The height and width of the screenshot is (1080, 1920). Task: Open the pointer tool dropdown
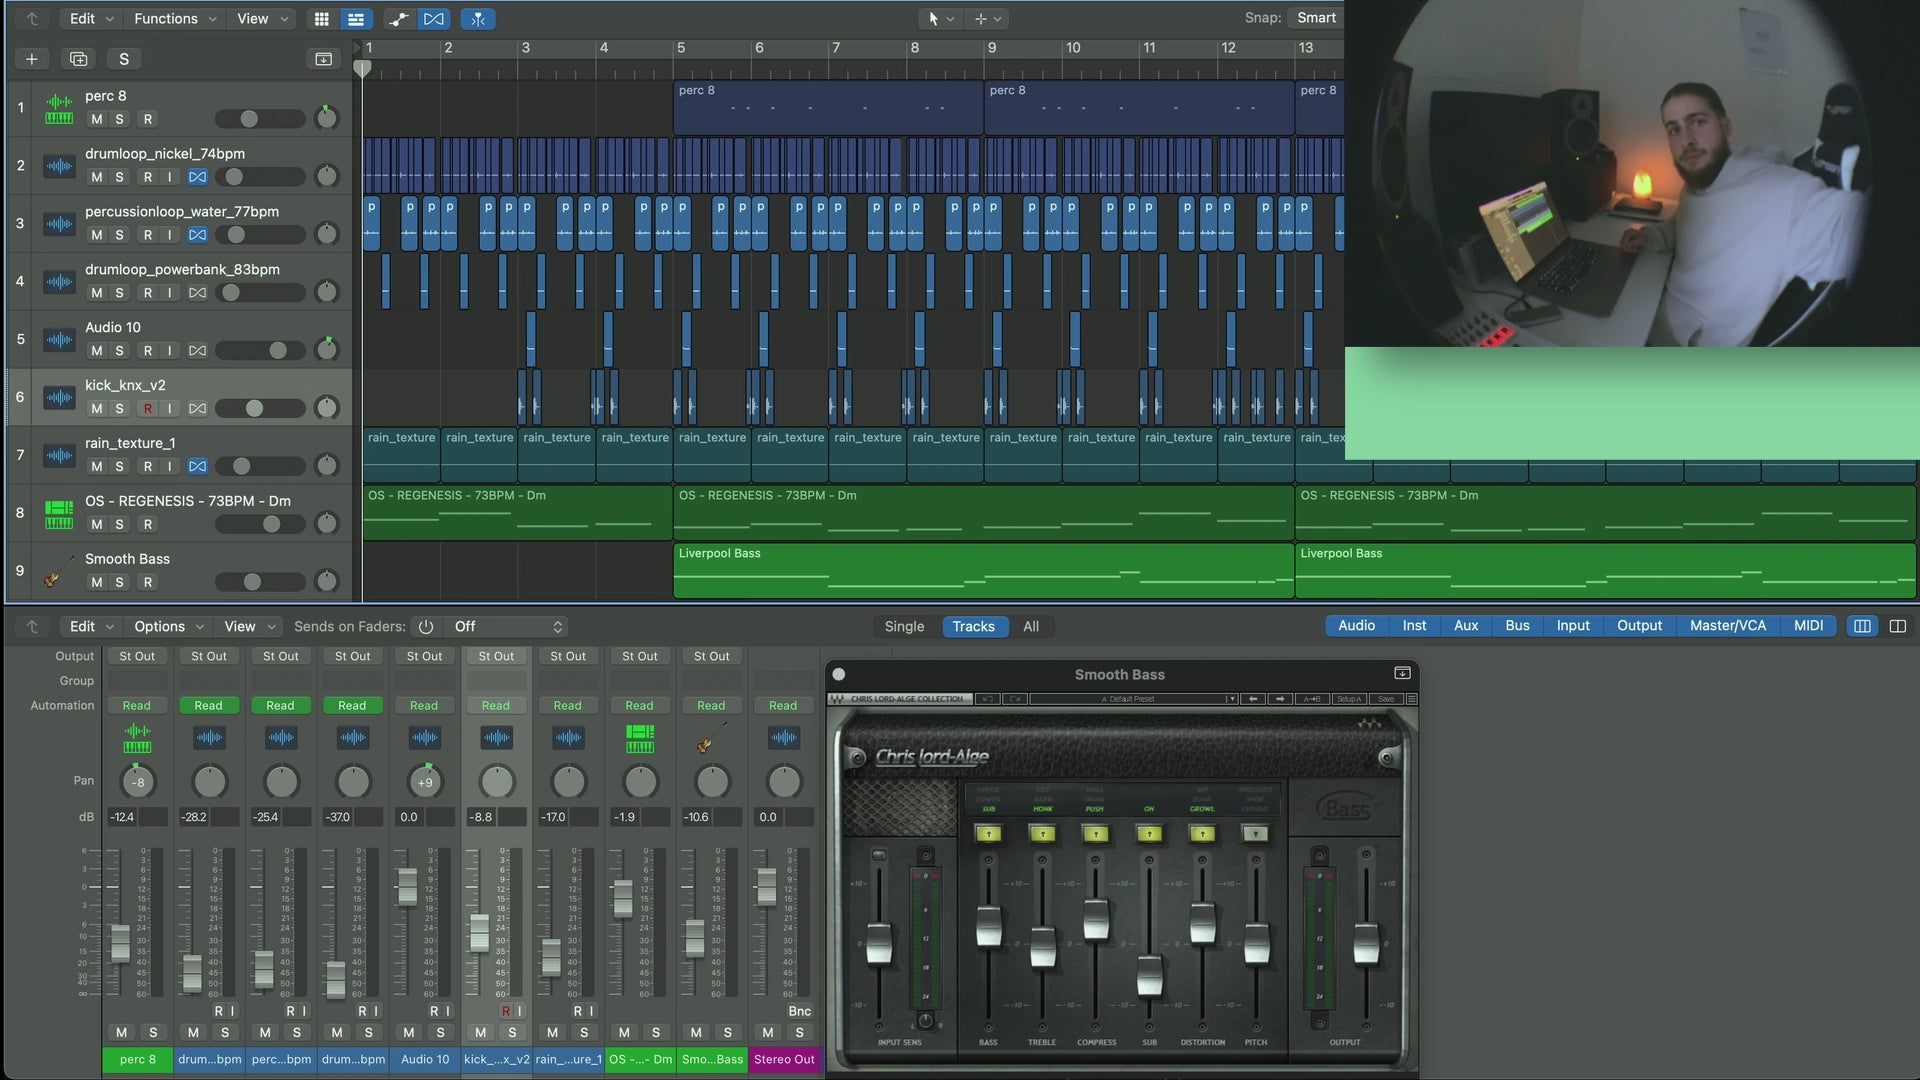tap(940, 18)
